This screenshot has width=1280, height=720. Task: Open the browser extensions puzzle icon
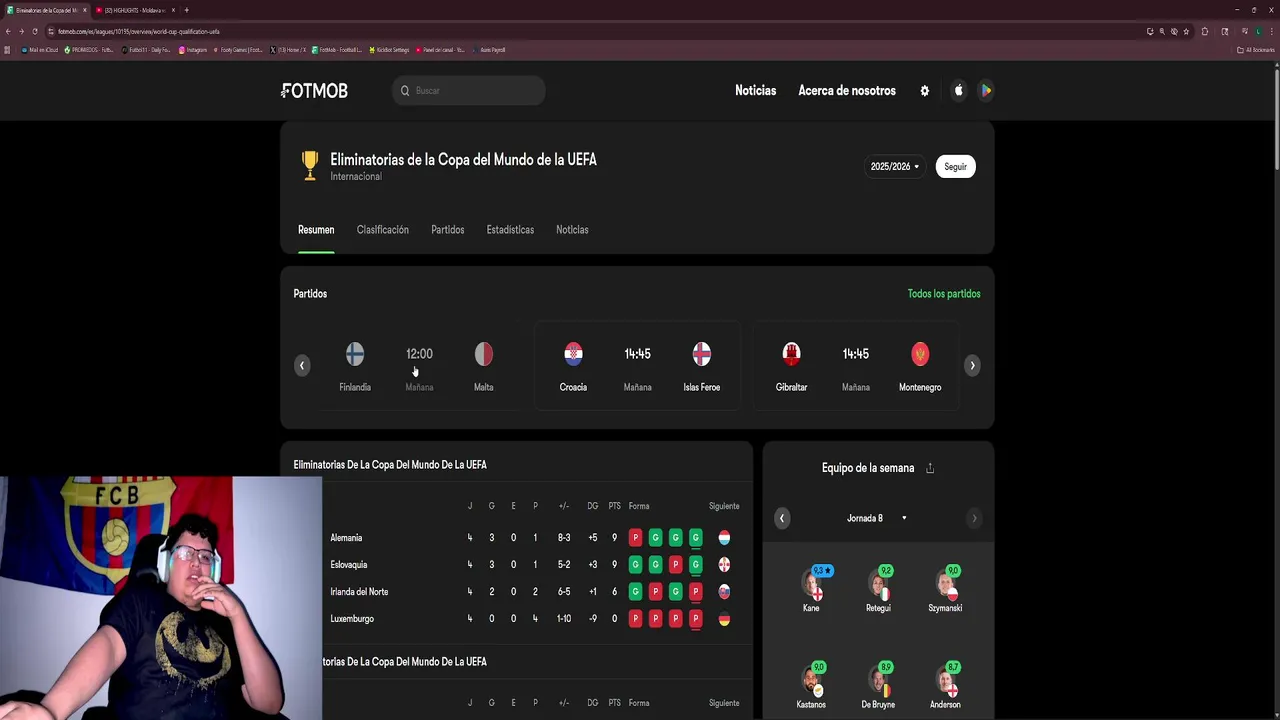click(x=1205, y=31)
